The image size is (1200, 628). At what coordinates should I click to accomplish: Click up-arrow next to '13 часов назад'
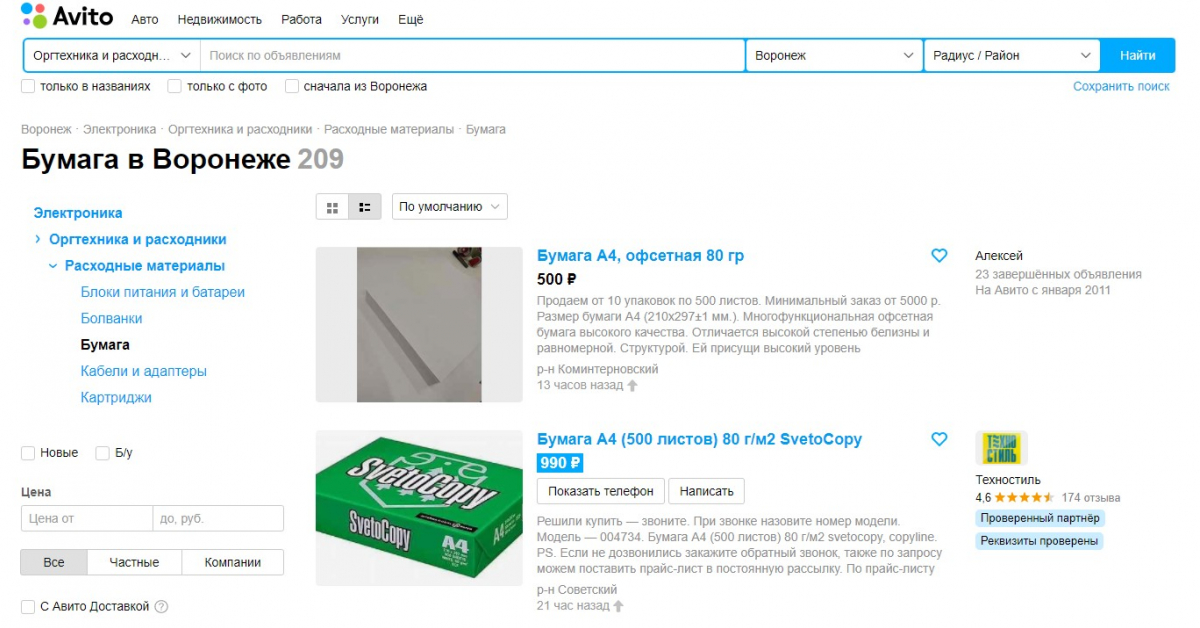tap(631, 386)
